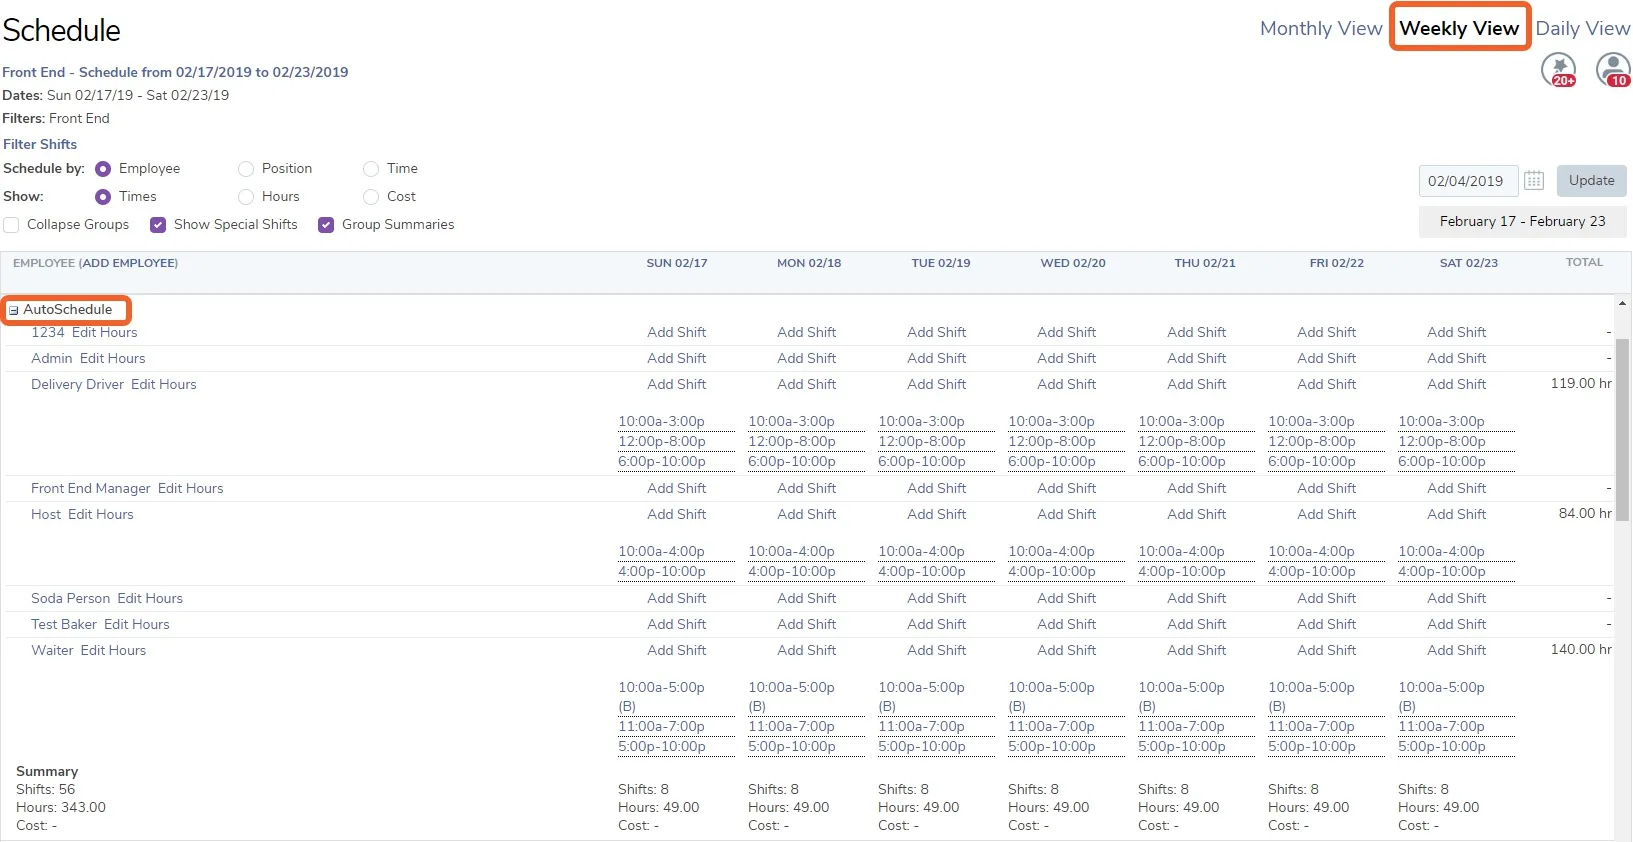Screen dimensions: 1633x842
Task: Click Edit Hours for Waiter
Action: (113, 650)
